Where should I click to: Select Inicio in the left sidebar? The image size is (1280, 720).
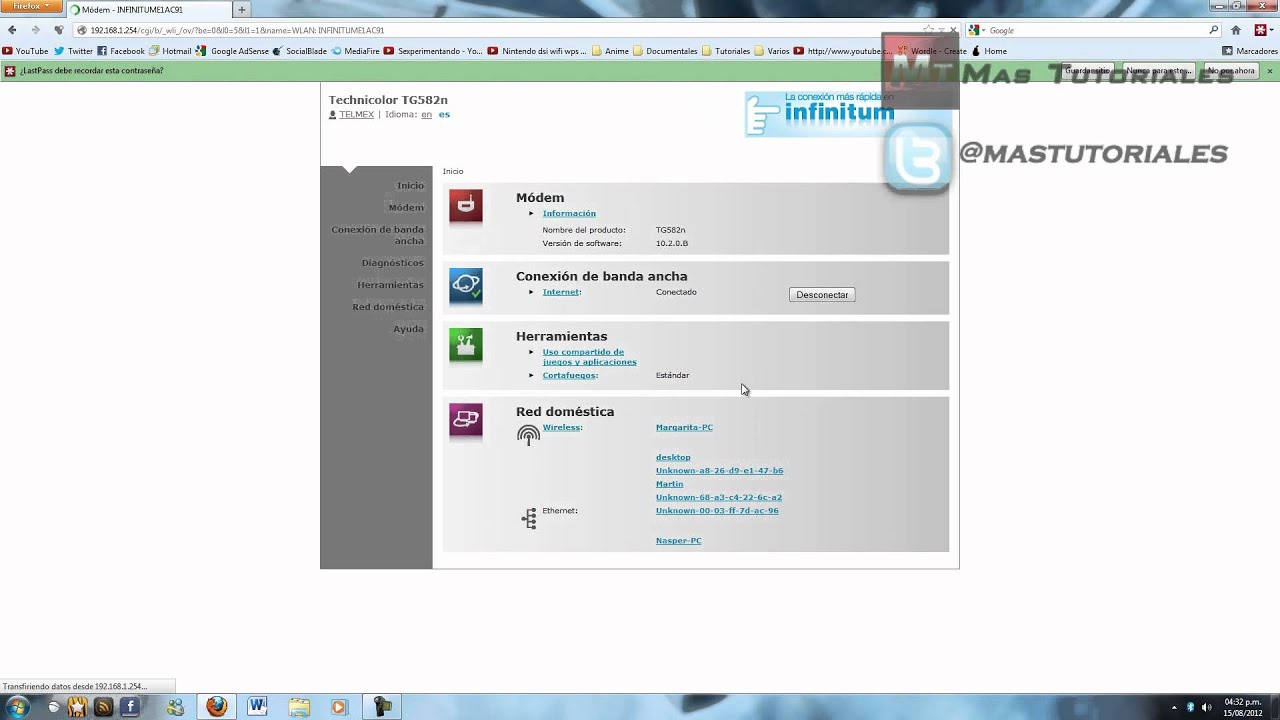pos(410,185)
